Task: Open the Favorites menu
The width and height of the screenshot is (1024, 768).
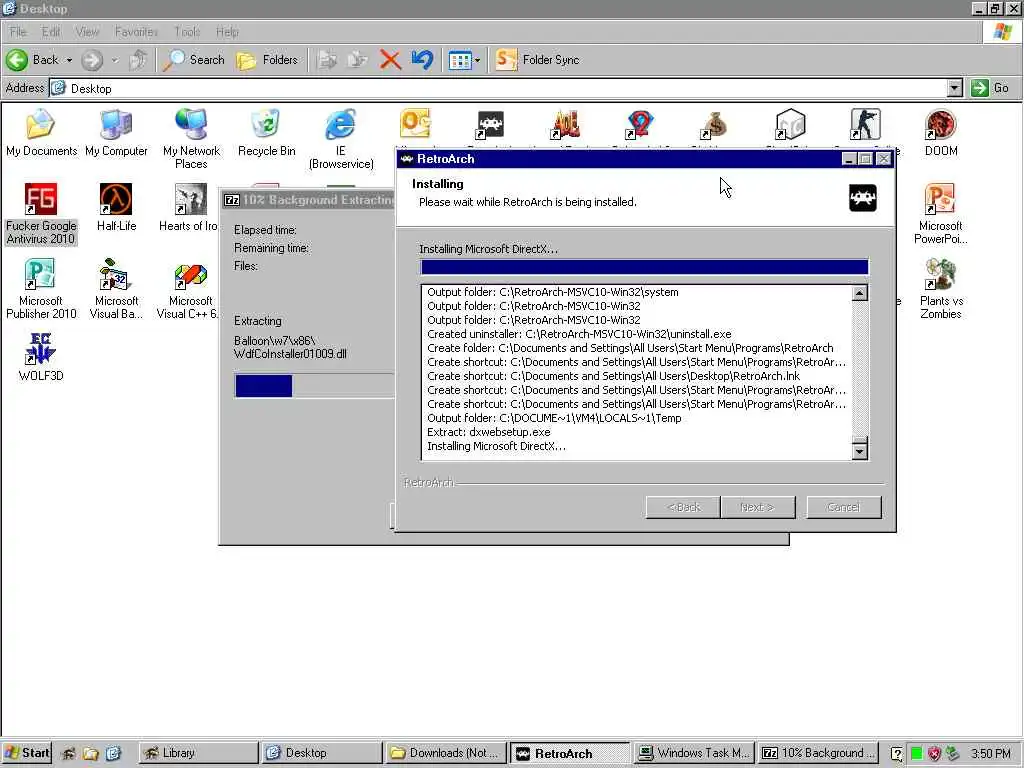Action: point(136,31)
